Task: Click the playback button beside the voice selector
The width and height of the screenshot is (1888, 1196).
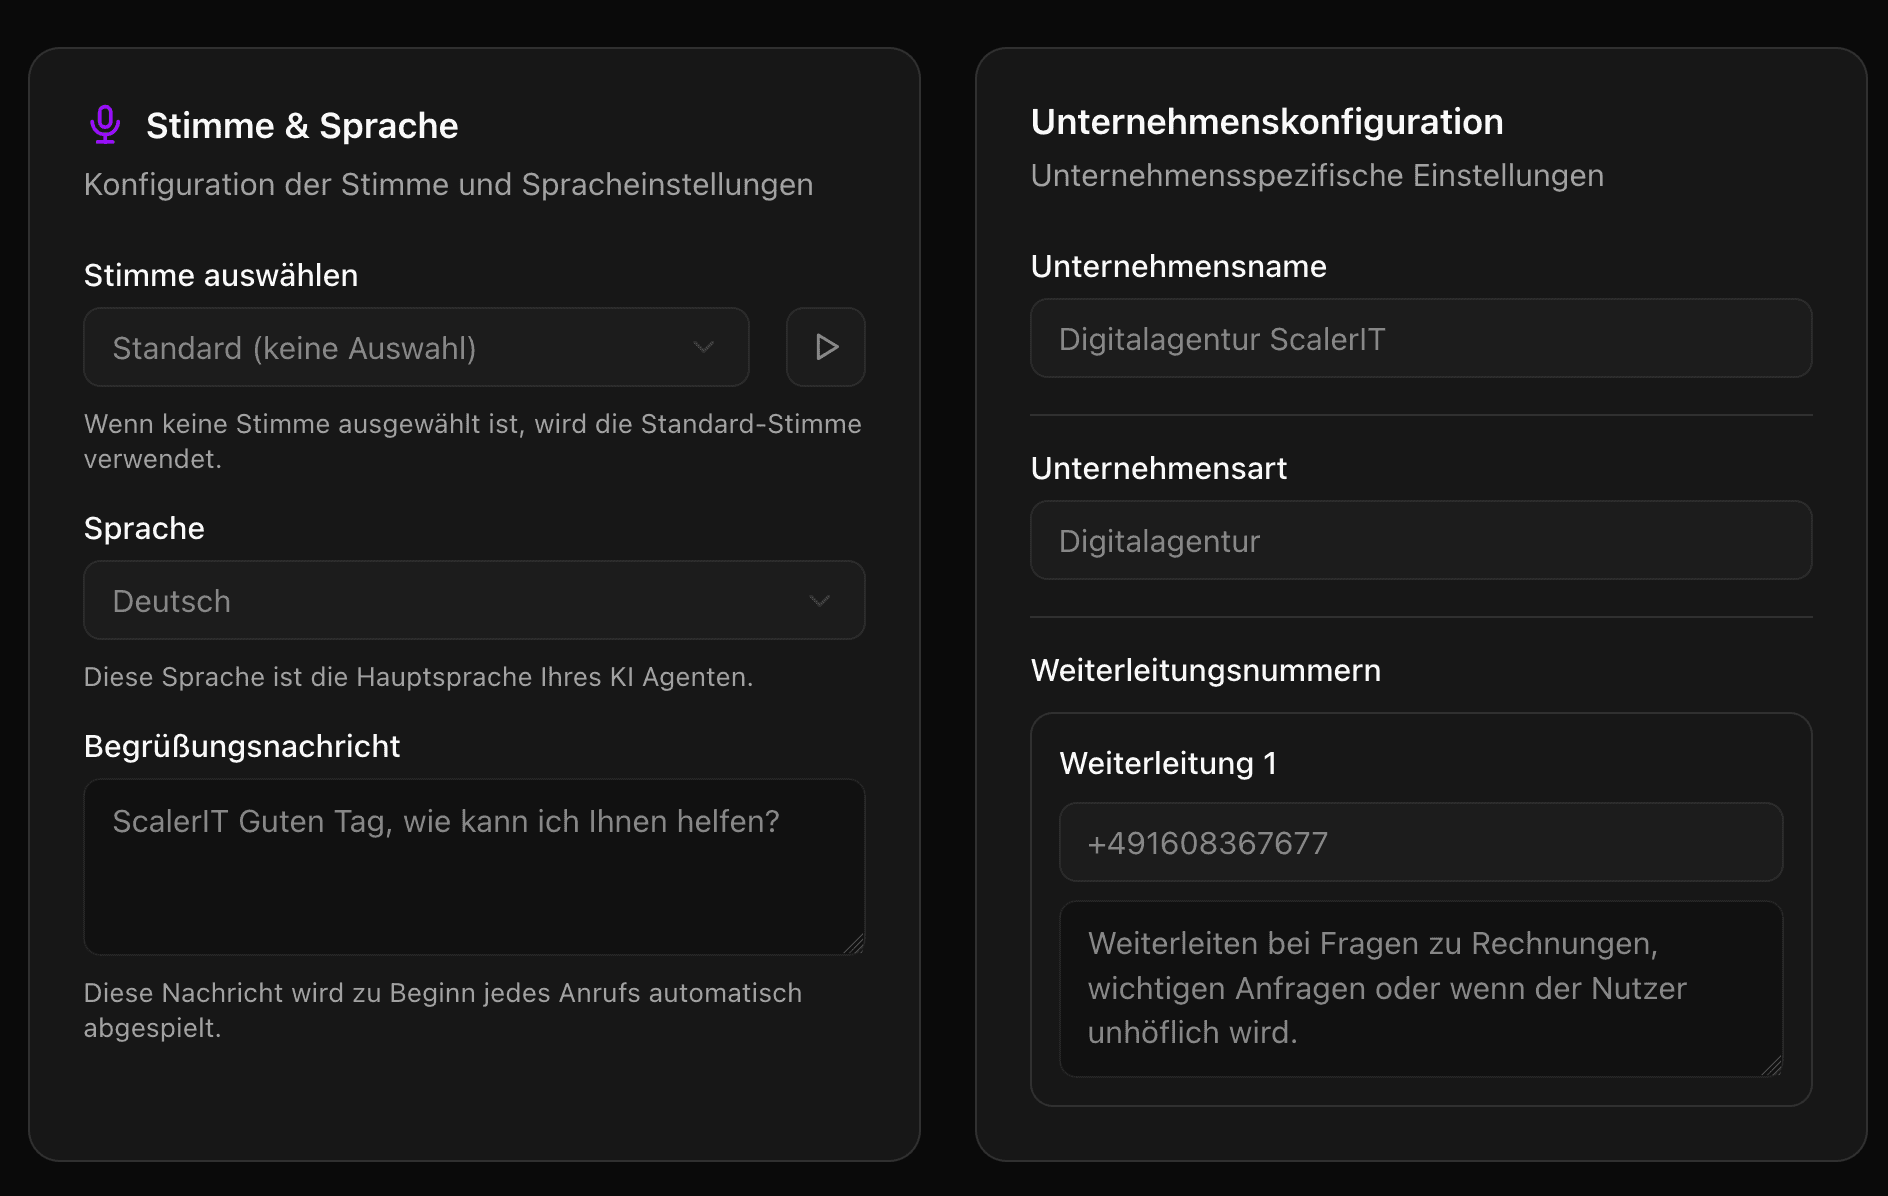Action: point(825,347)
